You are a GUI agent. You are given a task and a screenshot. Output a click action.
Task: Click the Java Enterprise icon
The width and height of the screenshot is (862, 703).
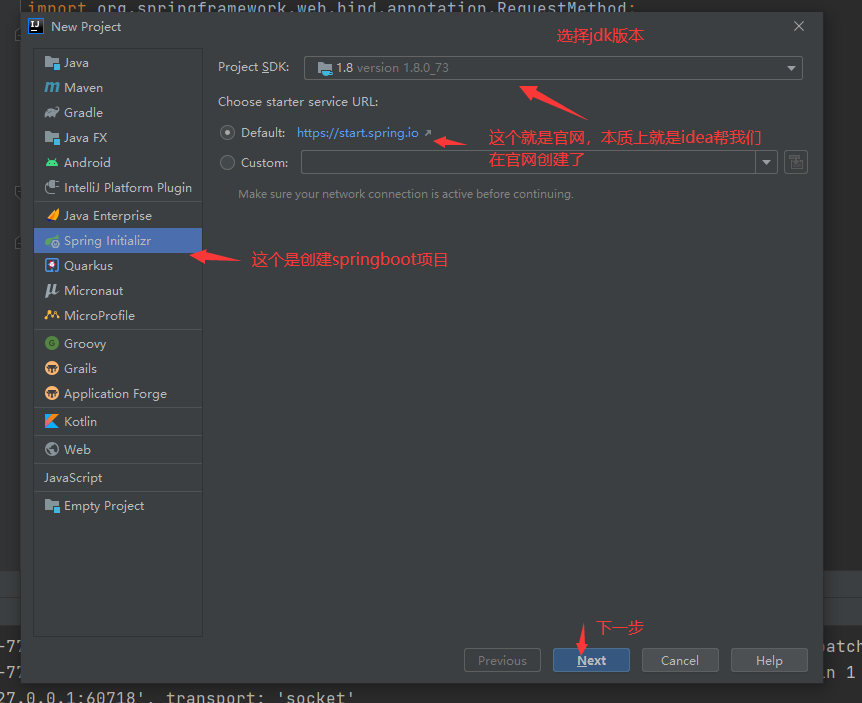(53, 215)
